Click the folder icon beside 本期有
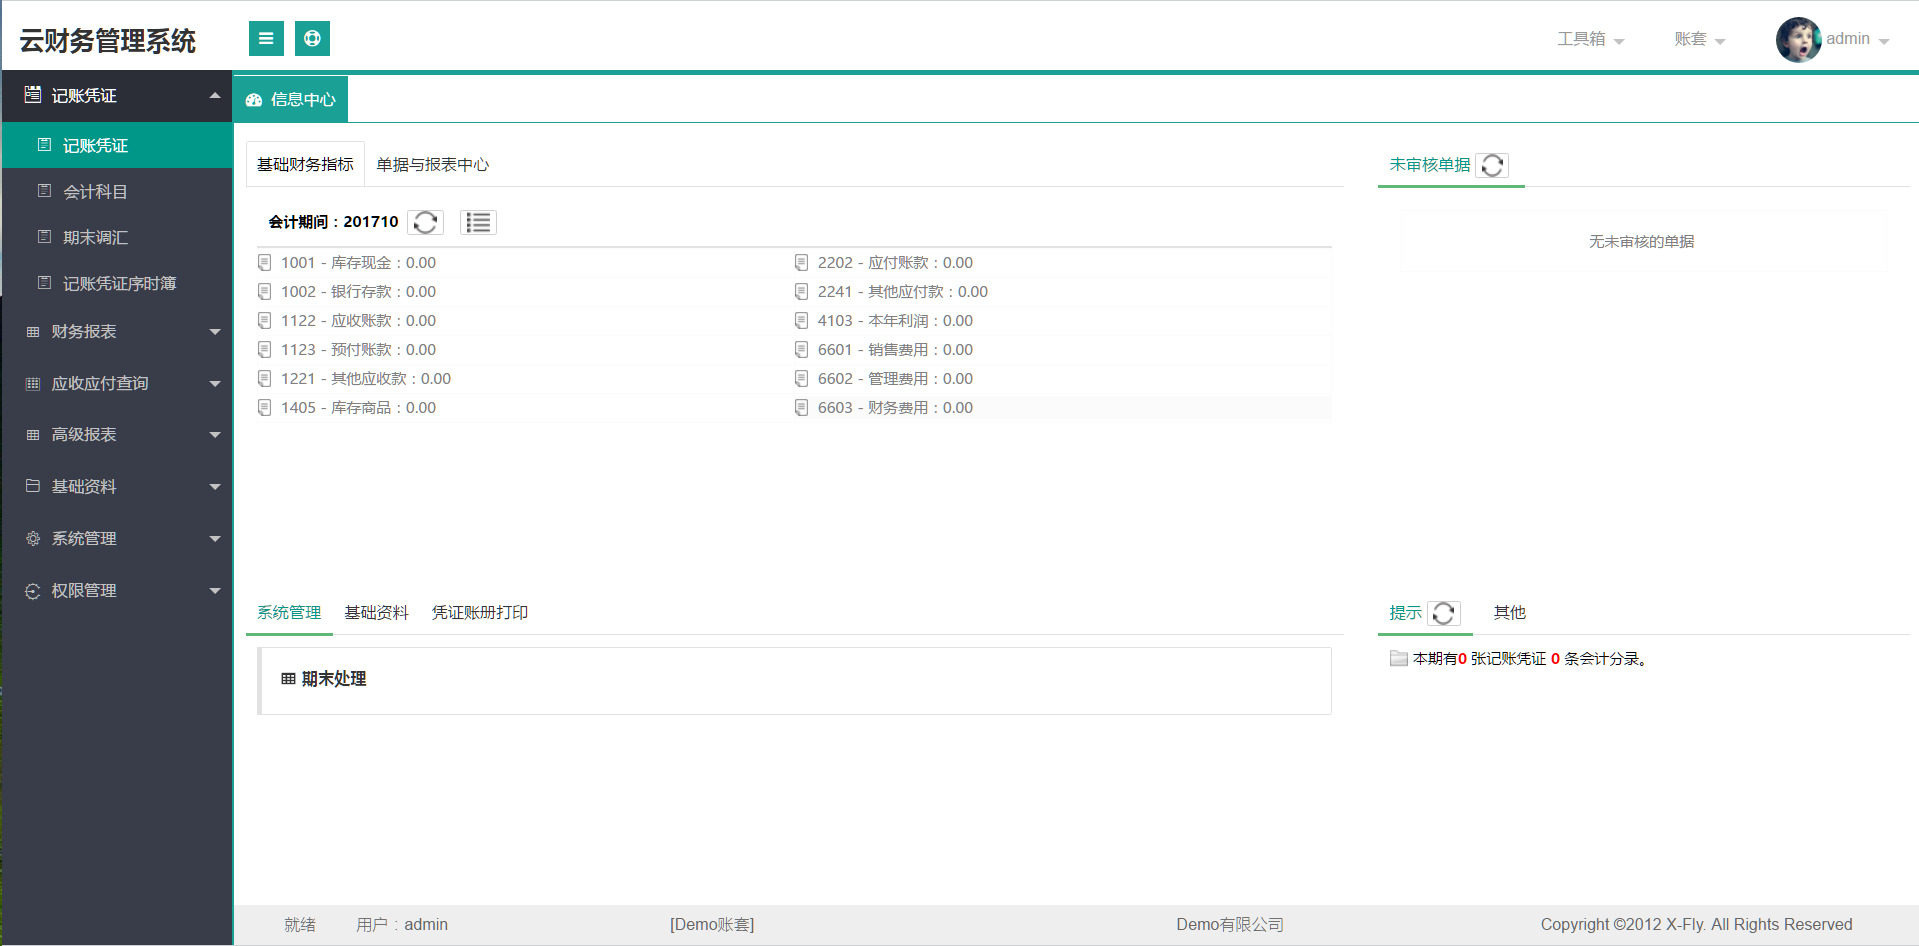The width and height of the screenshot is (1919, 946). click(x=1399, y=659)
